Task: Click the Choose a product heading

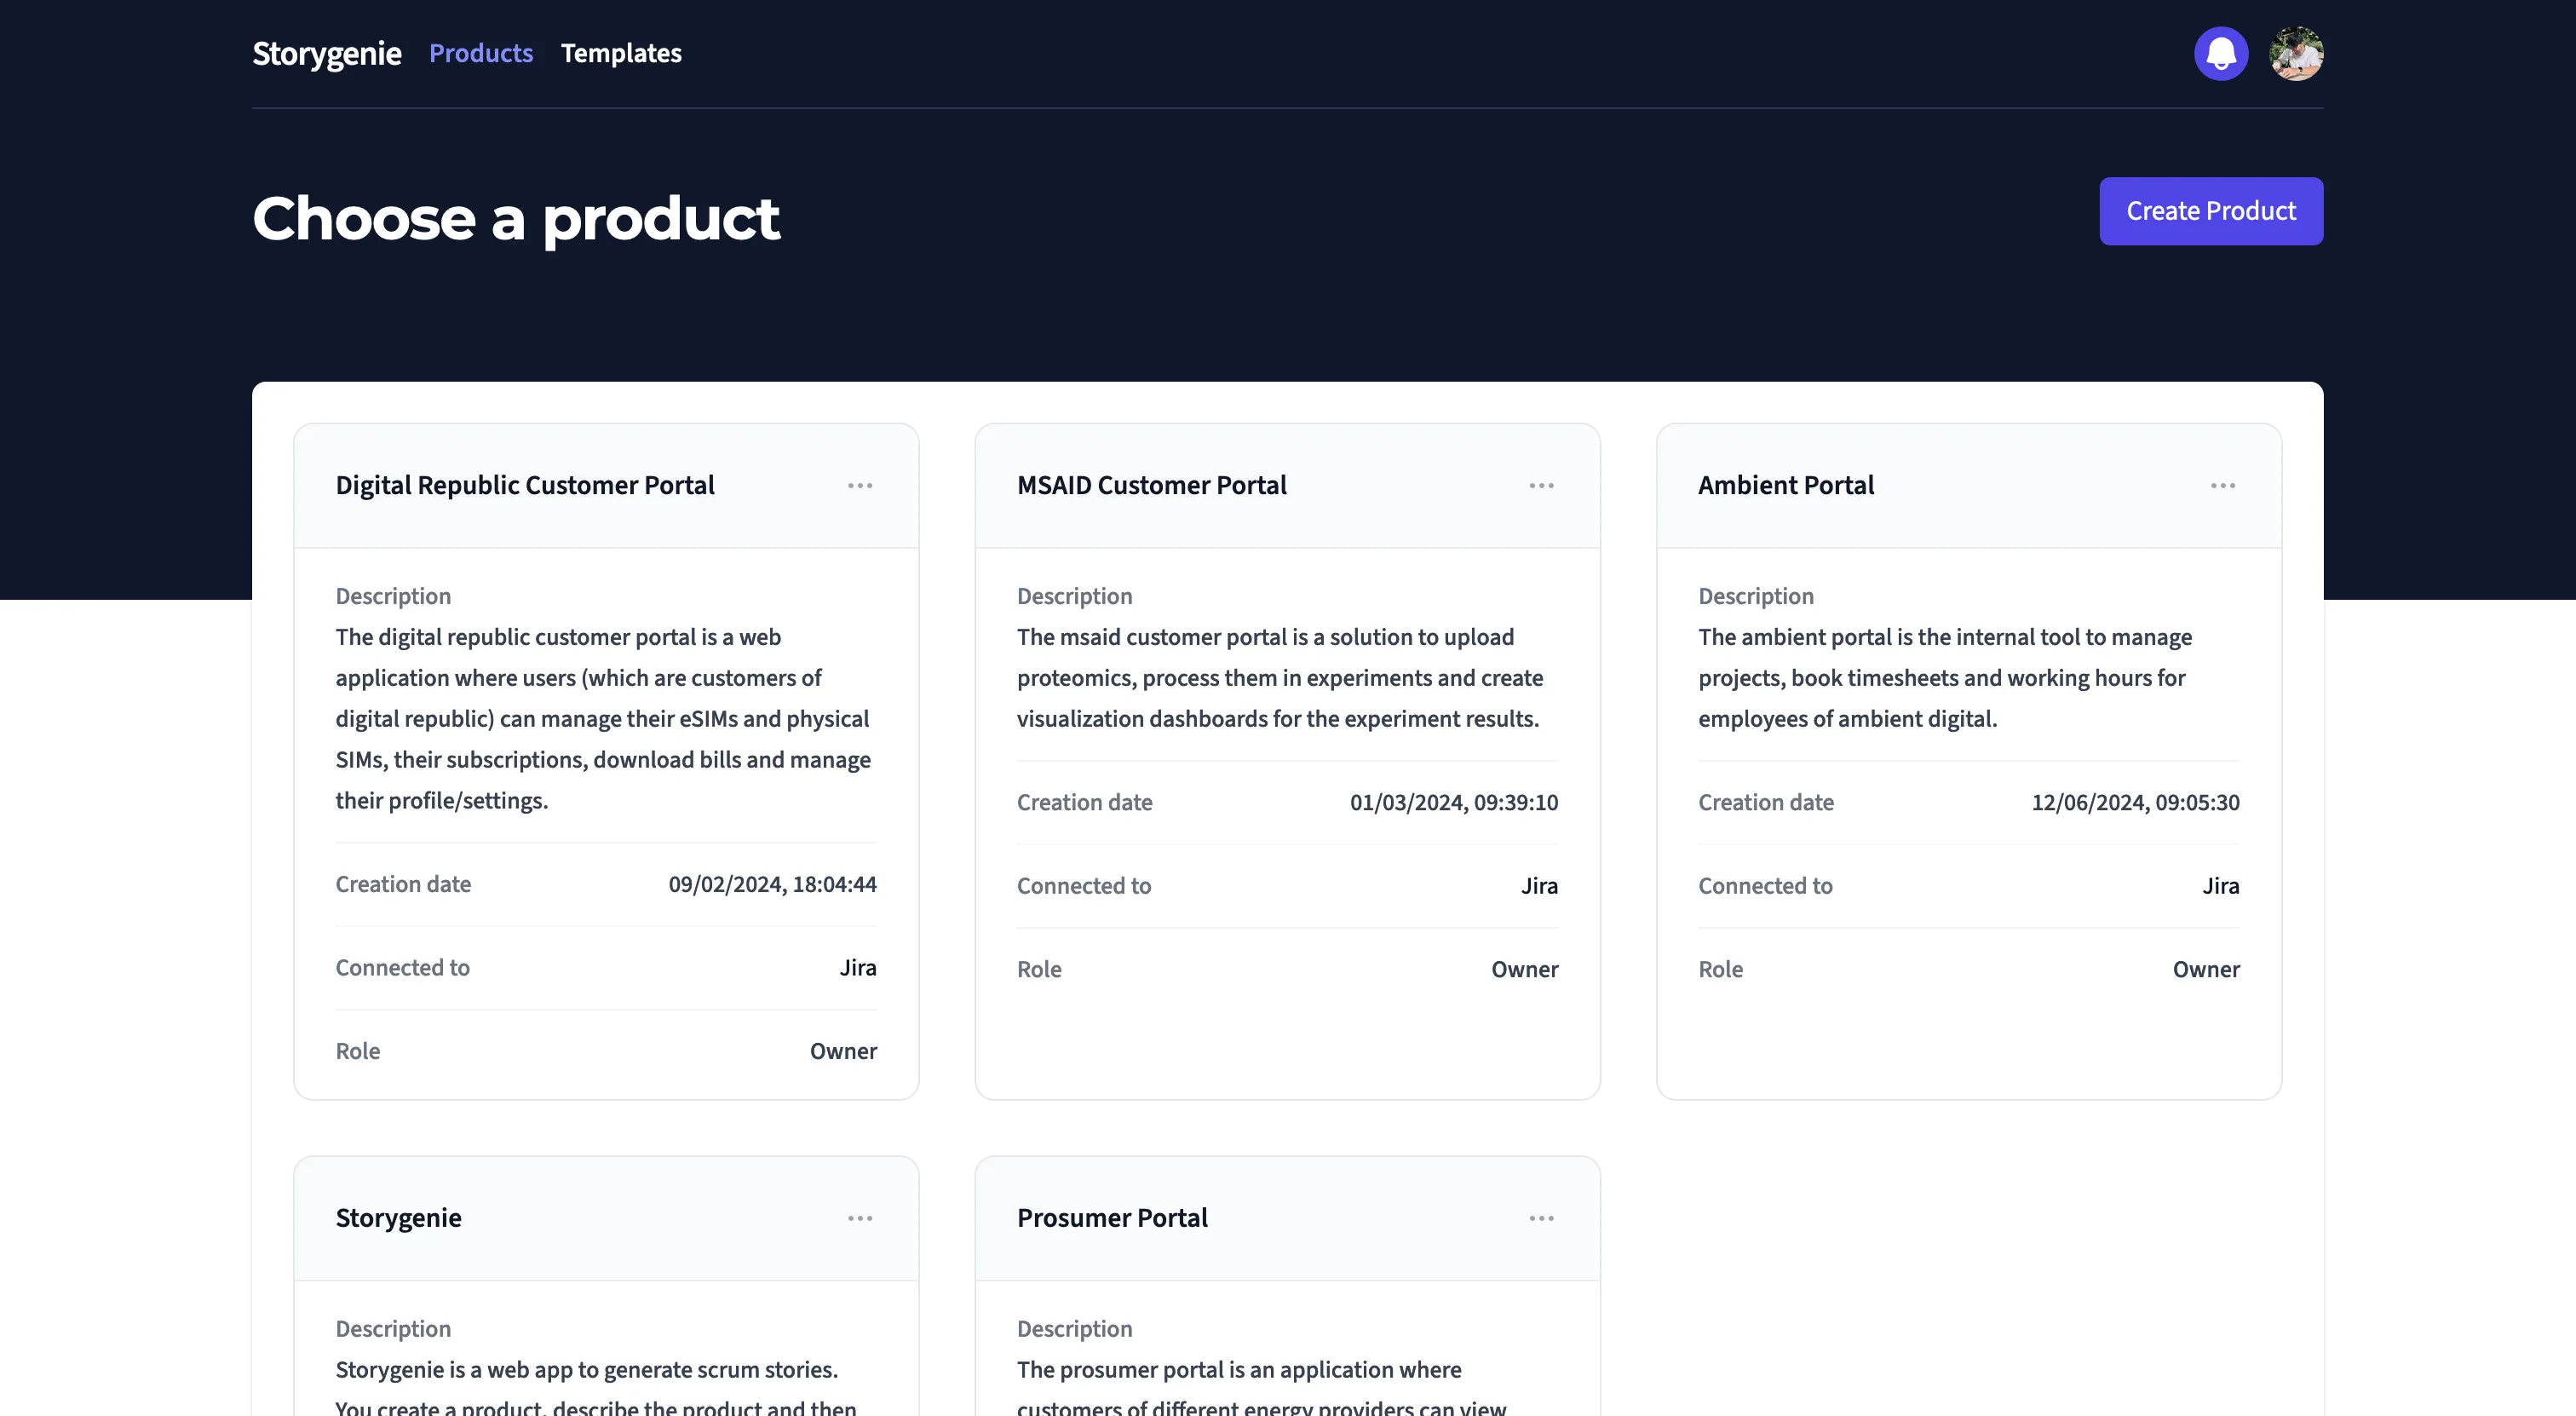Action: tap(515, 218)
